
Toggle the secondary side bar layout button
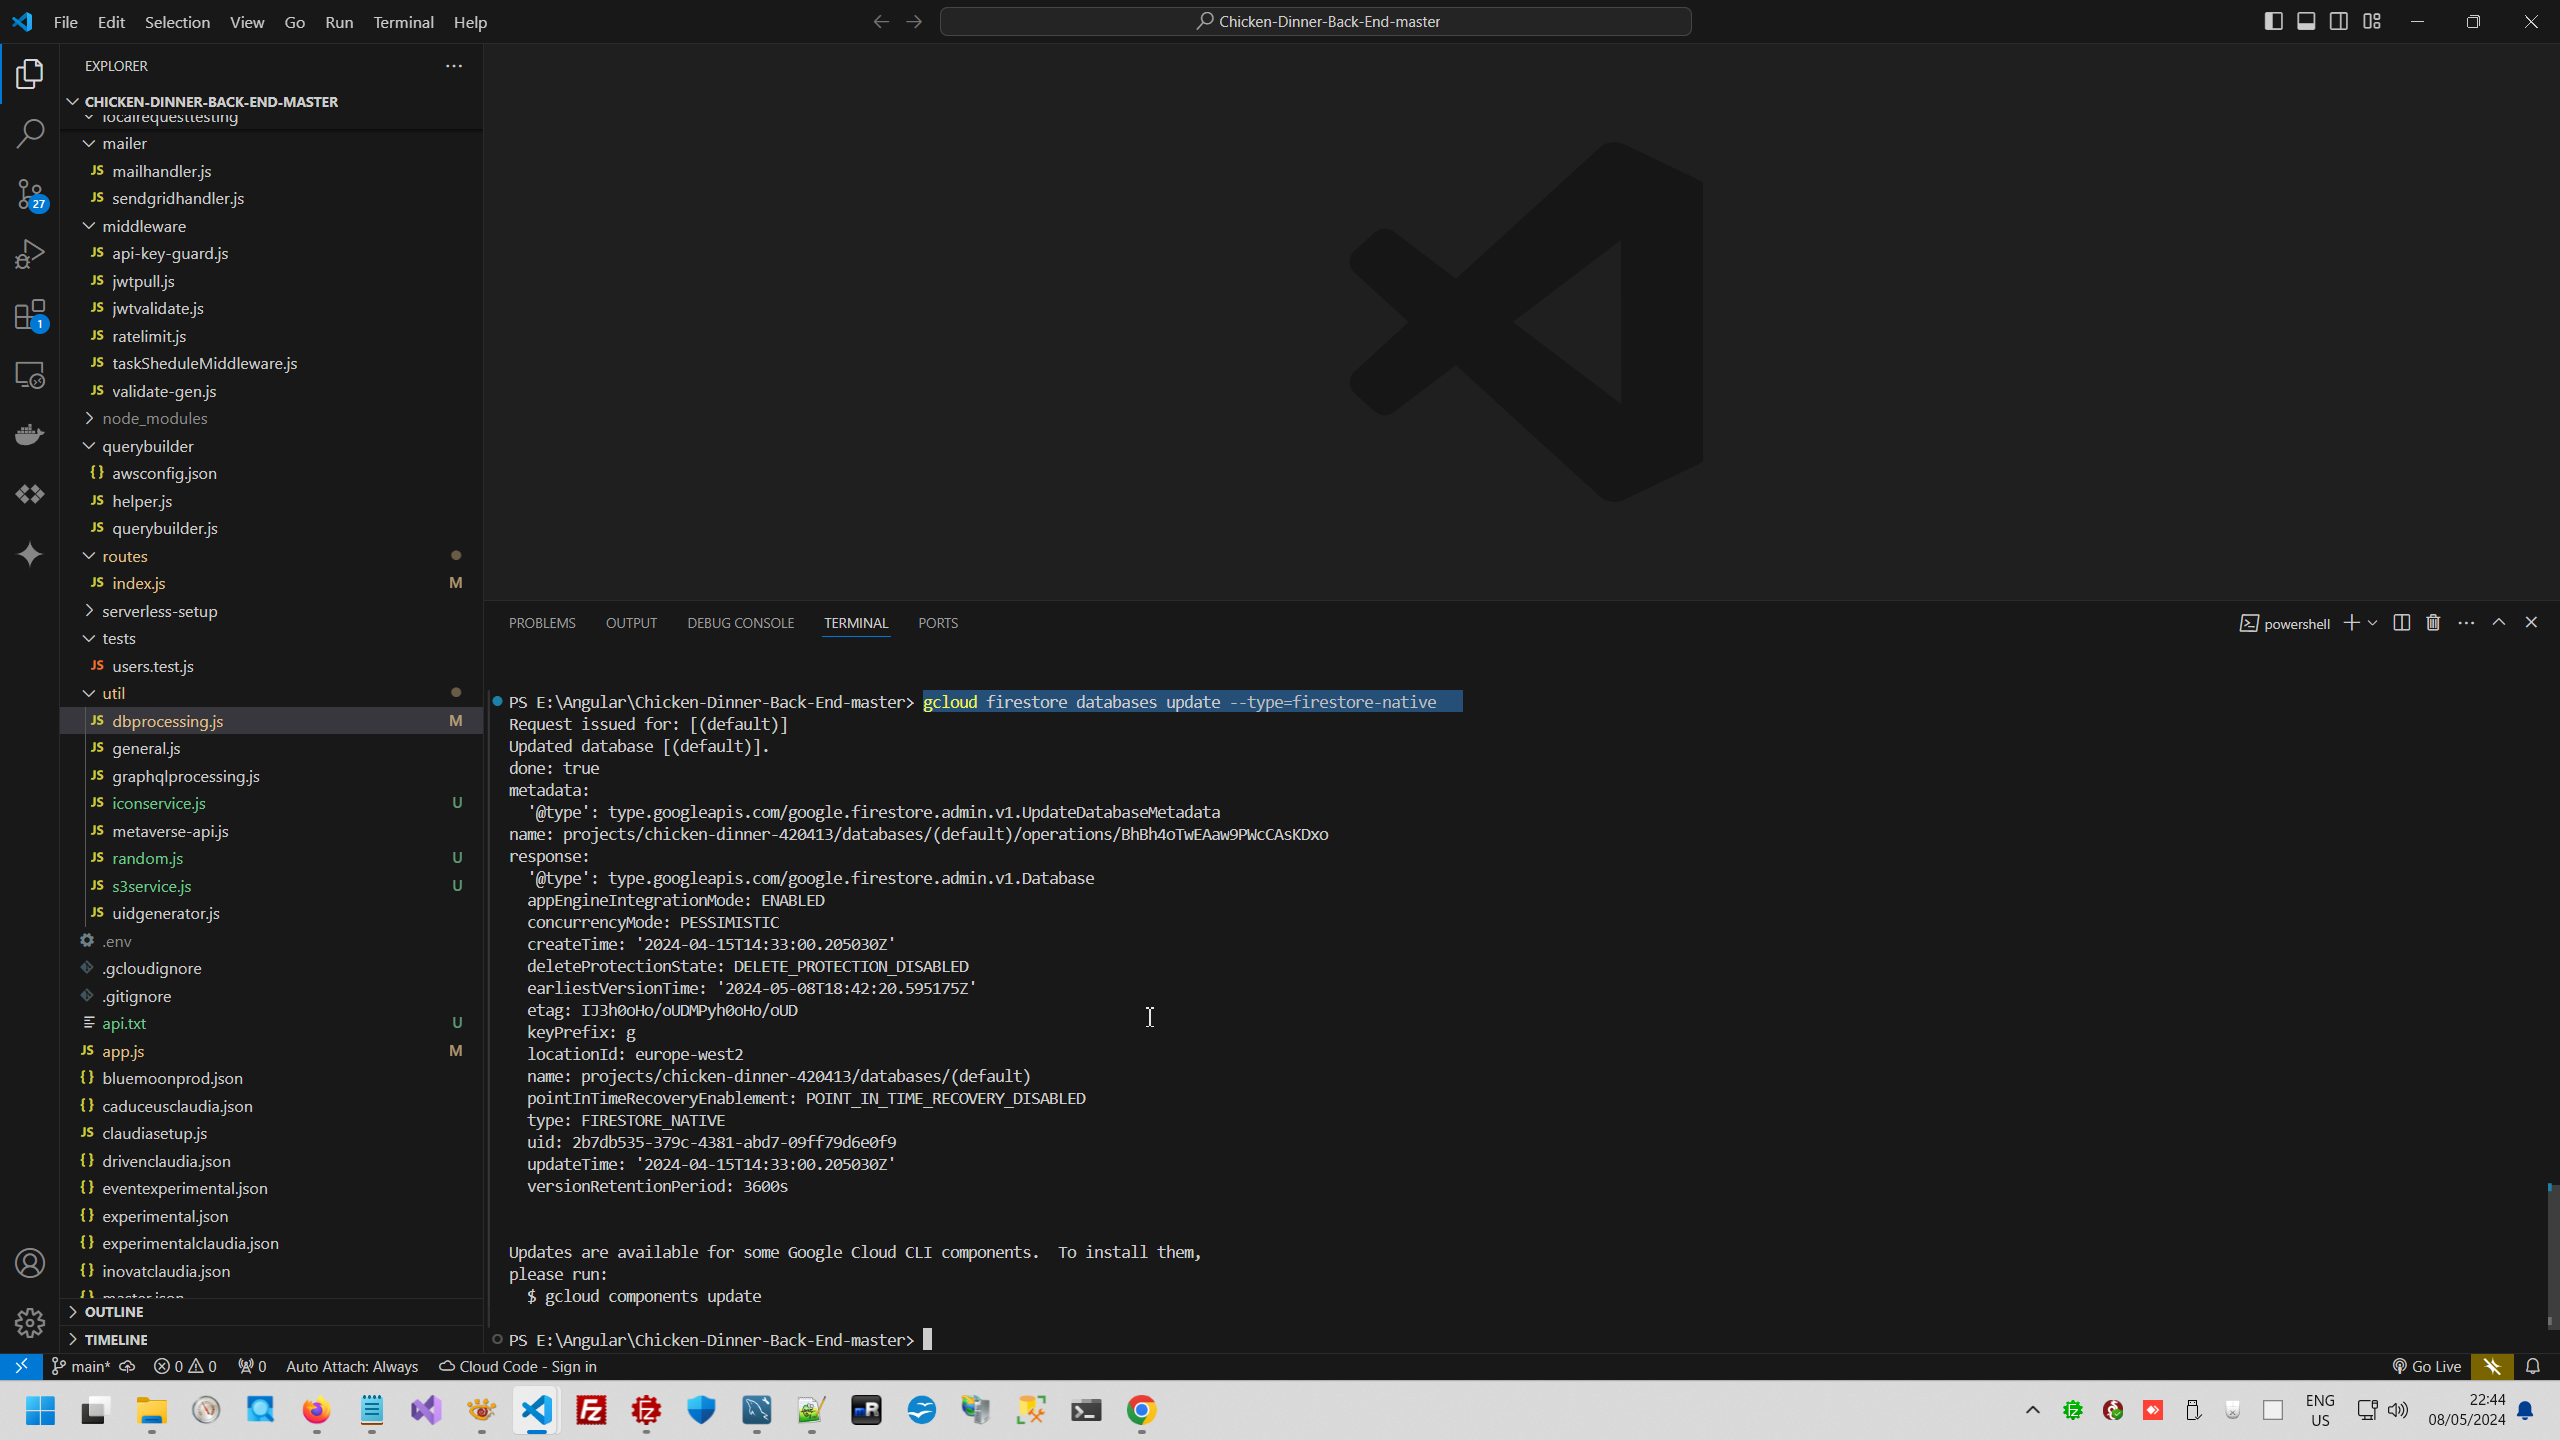tap(2339, 21)
